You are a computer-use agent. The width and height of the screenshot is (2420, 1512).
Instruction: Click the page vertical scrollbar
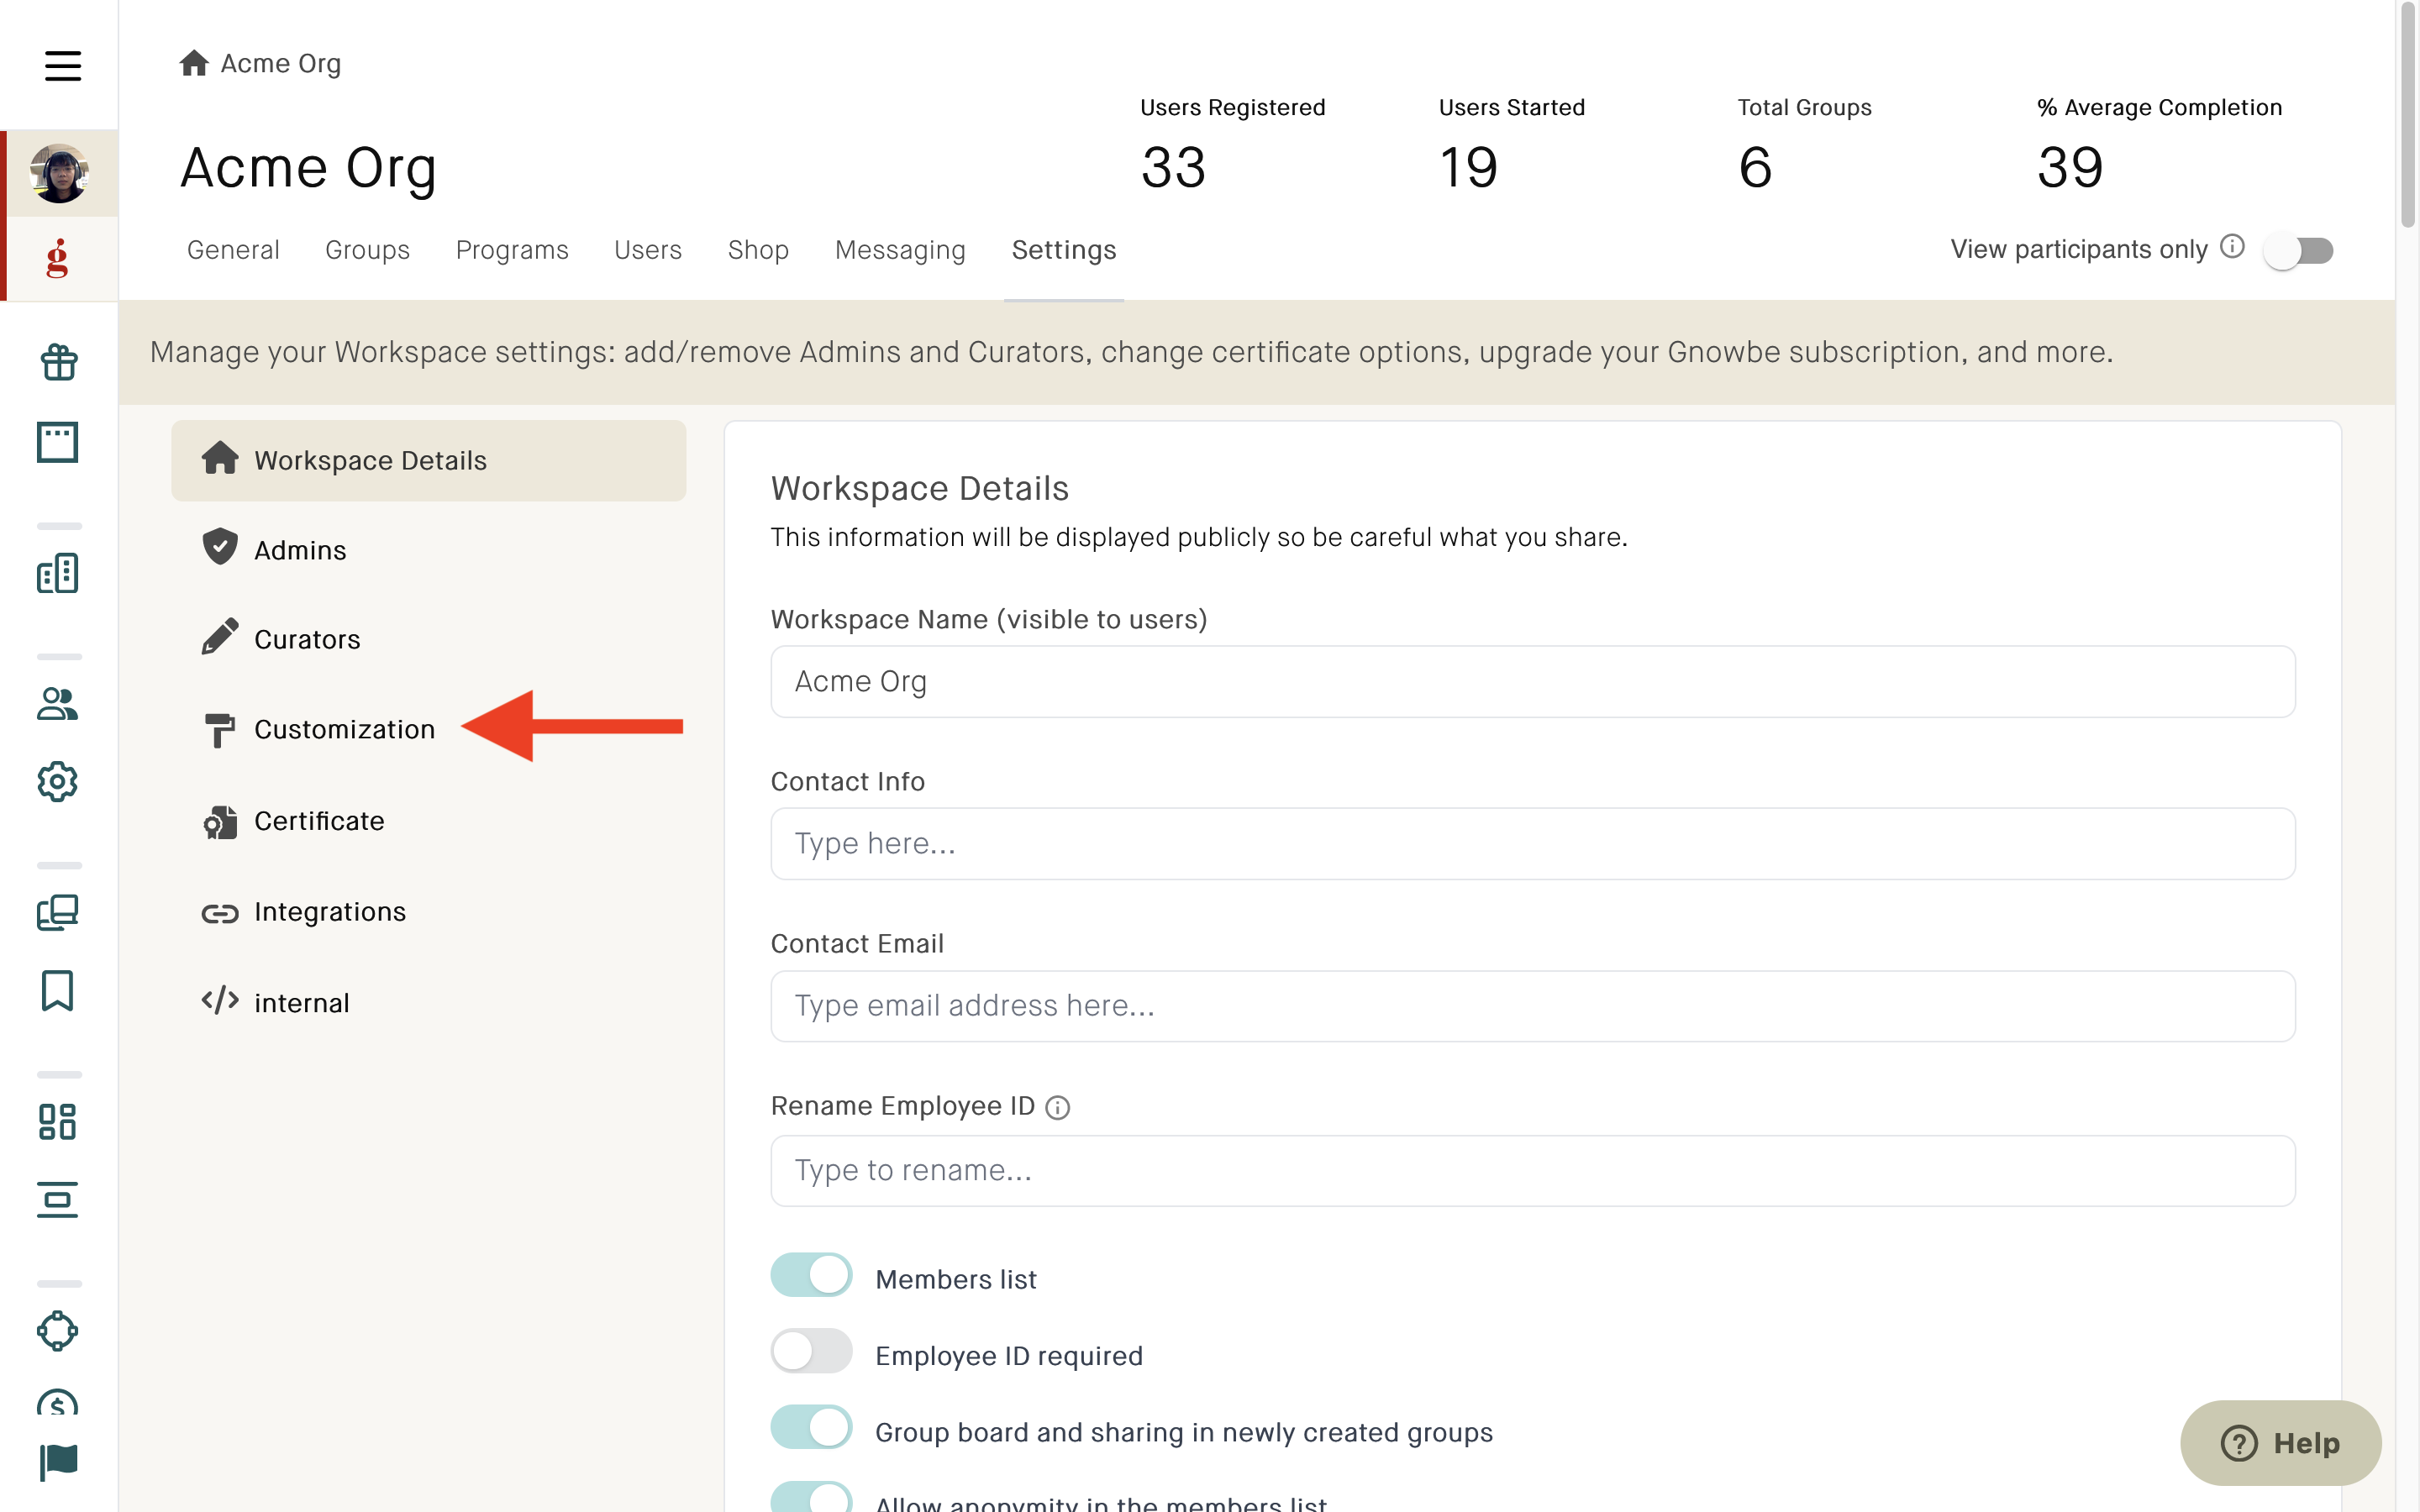point(2408,115)
